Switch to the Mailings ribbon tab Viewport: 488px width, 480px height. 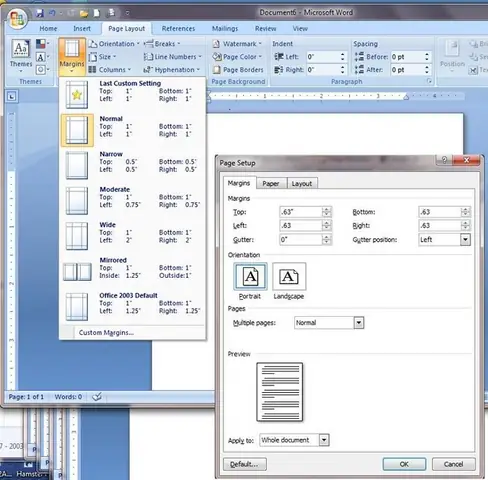click(225, 29)
